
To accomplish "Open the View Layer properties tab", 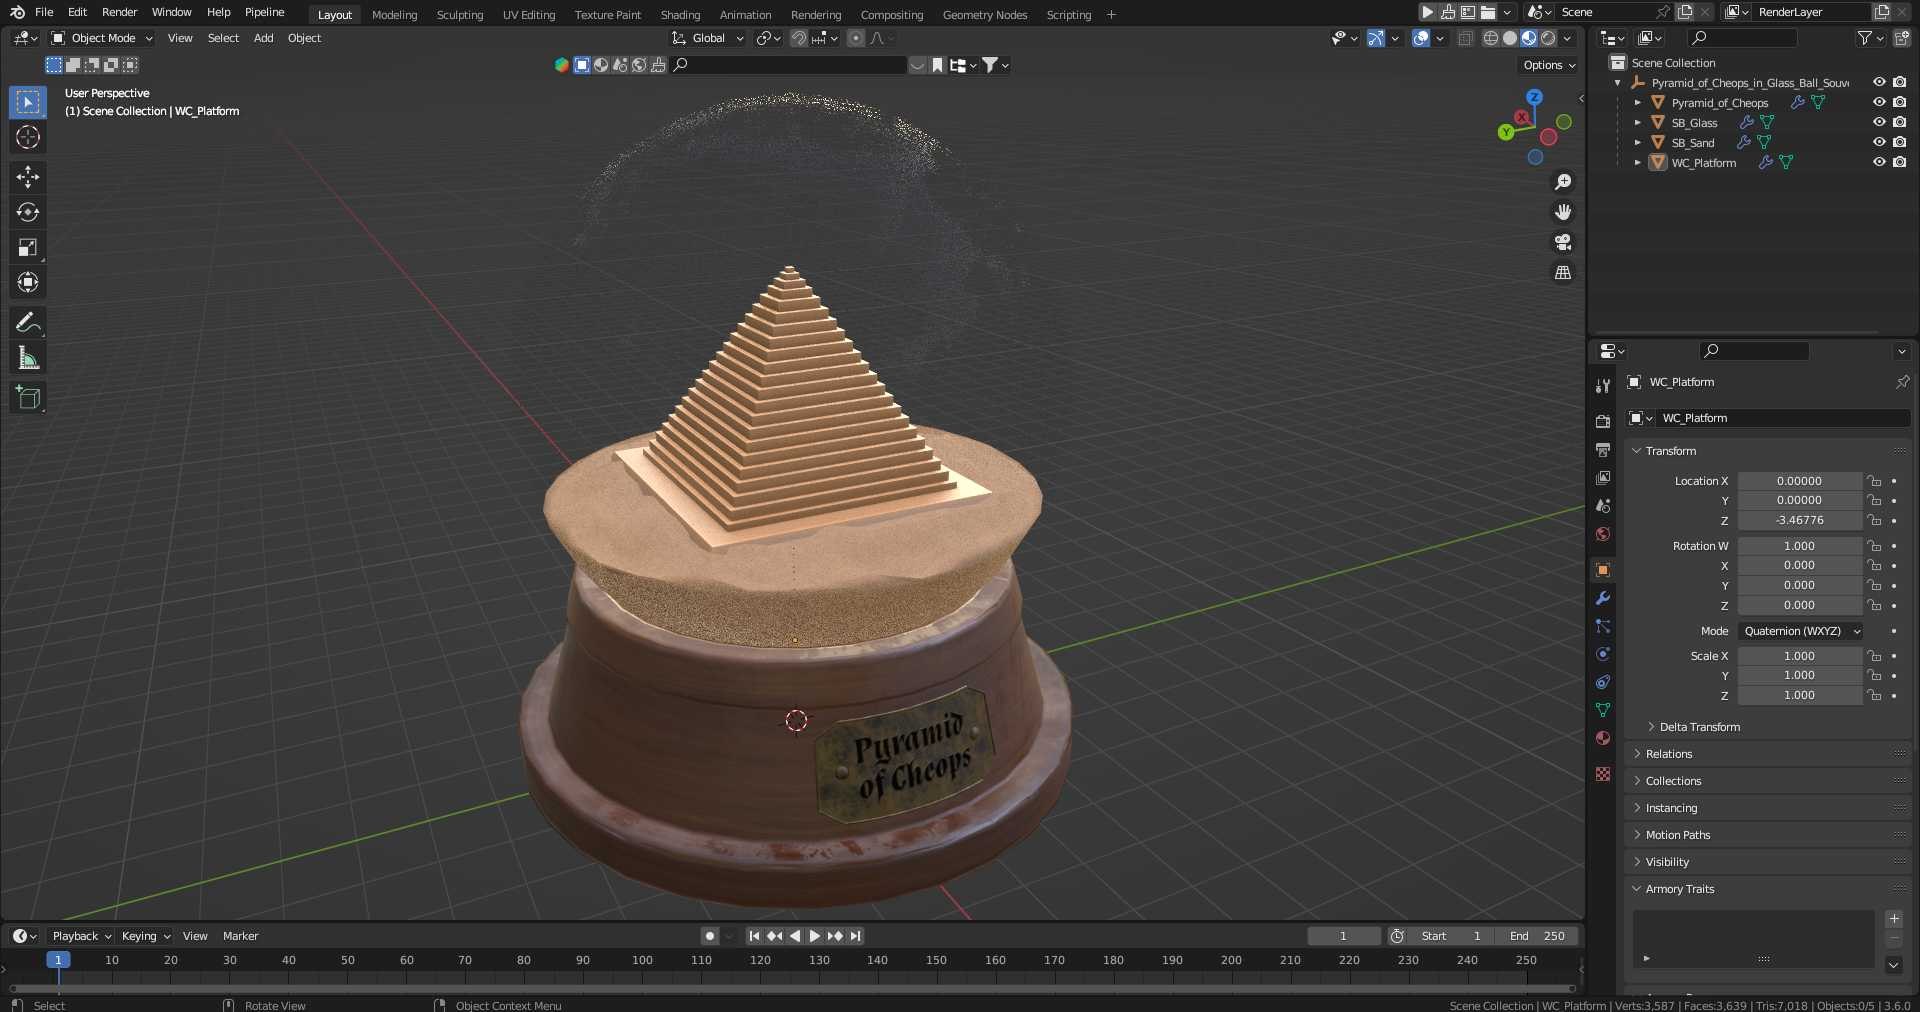I will coord(1603,478).
